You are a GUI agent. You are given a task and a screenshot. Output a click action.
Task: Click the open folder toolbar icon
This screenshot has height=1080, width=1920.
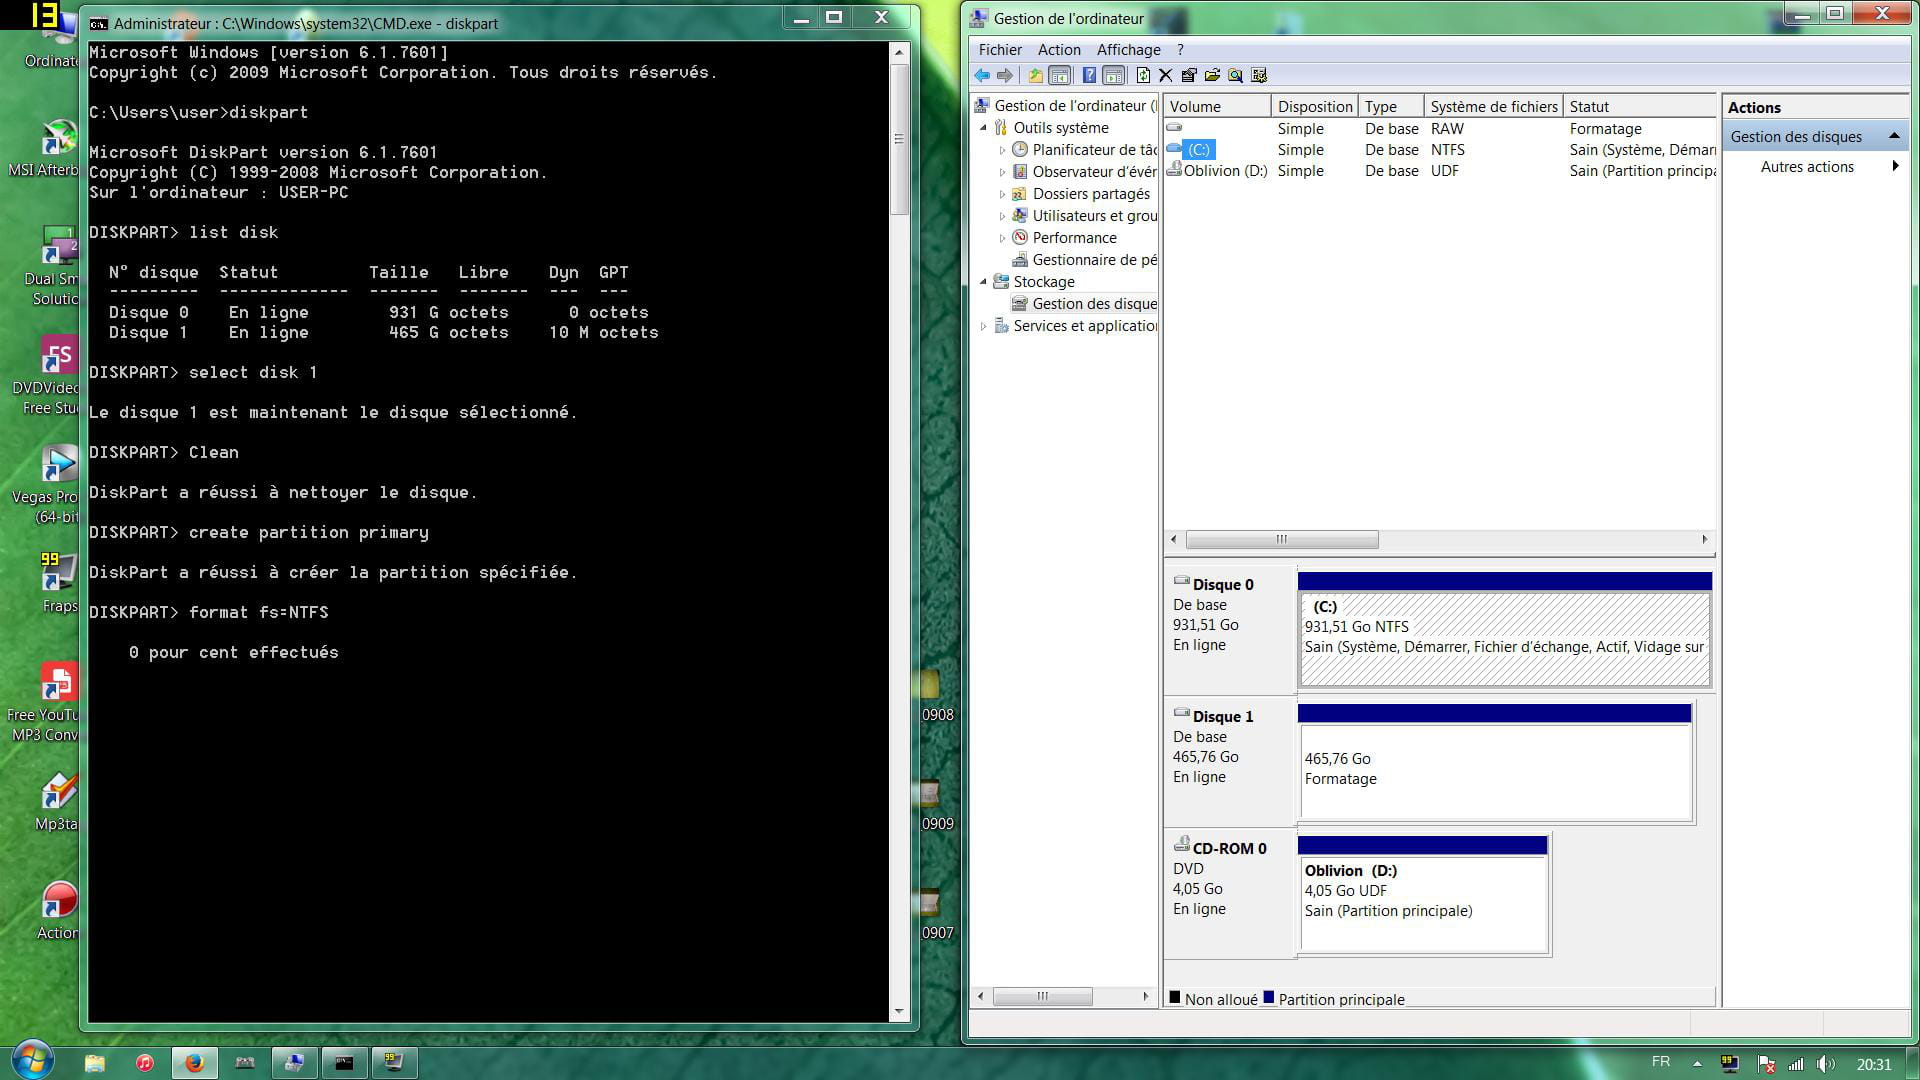pos(1212,75)
